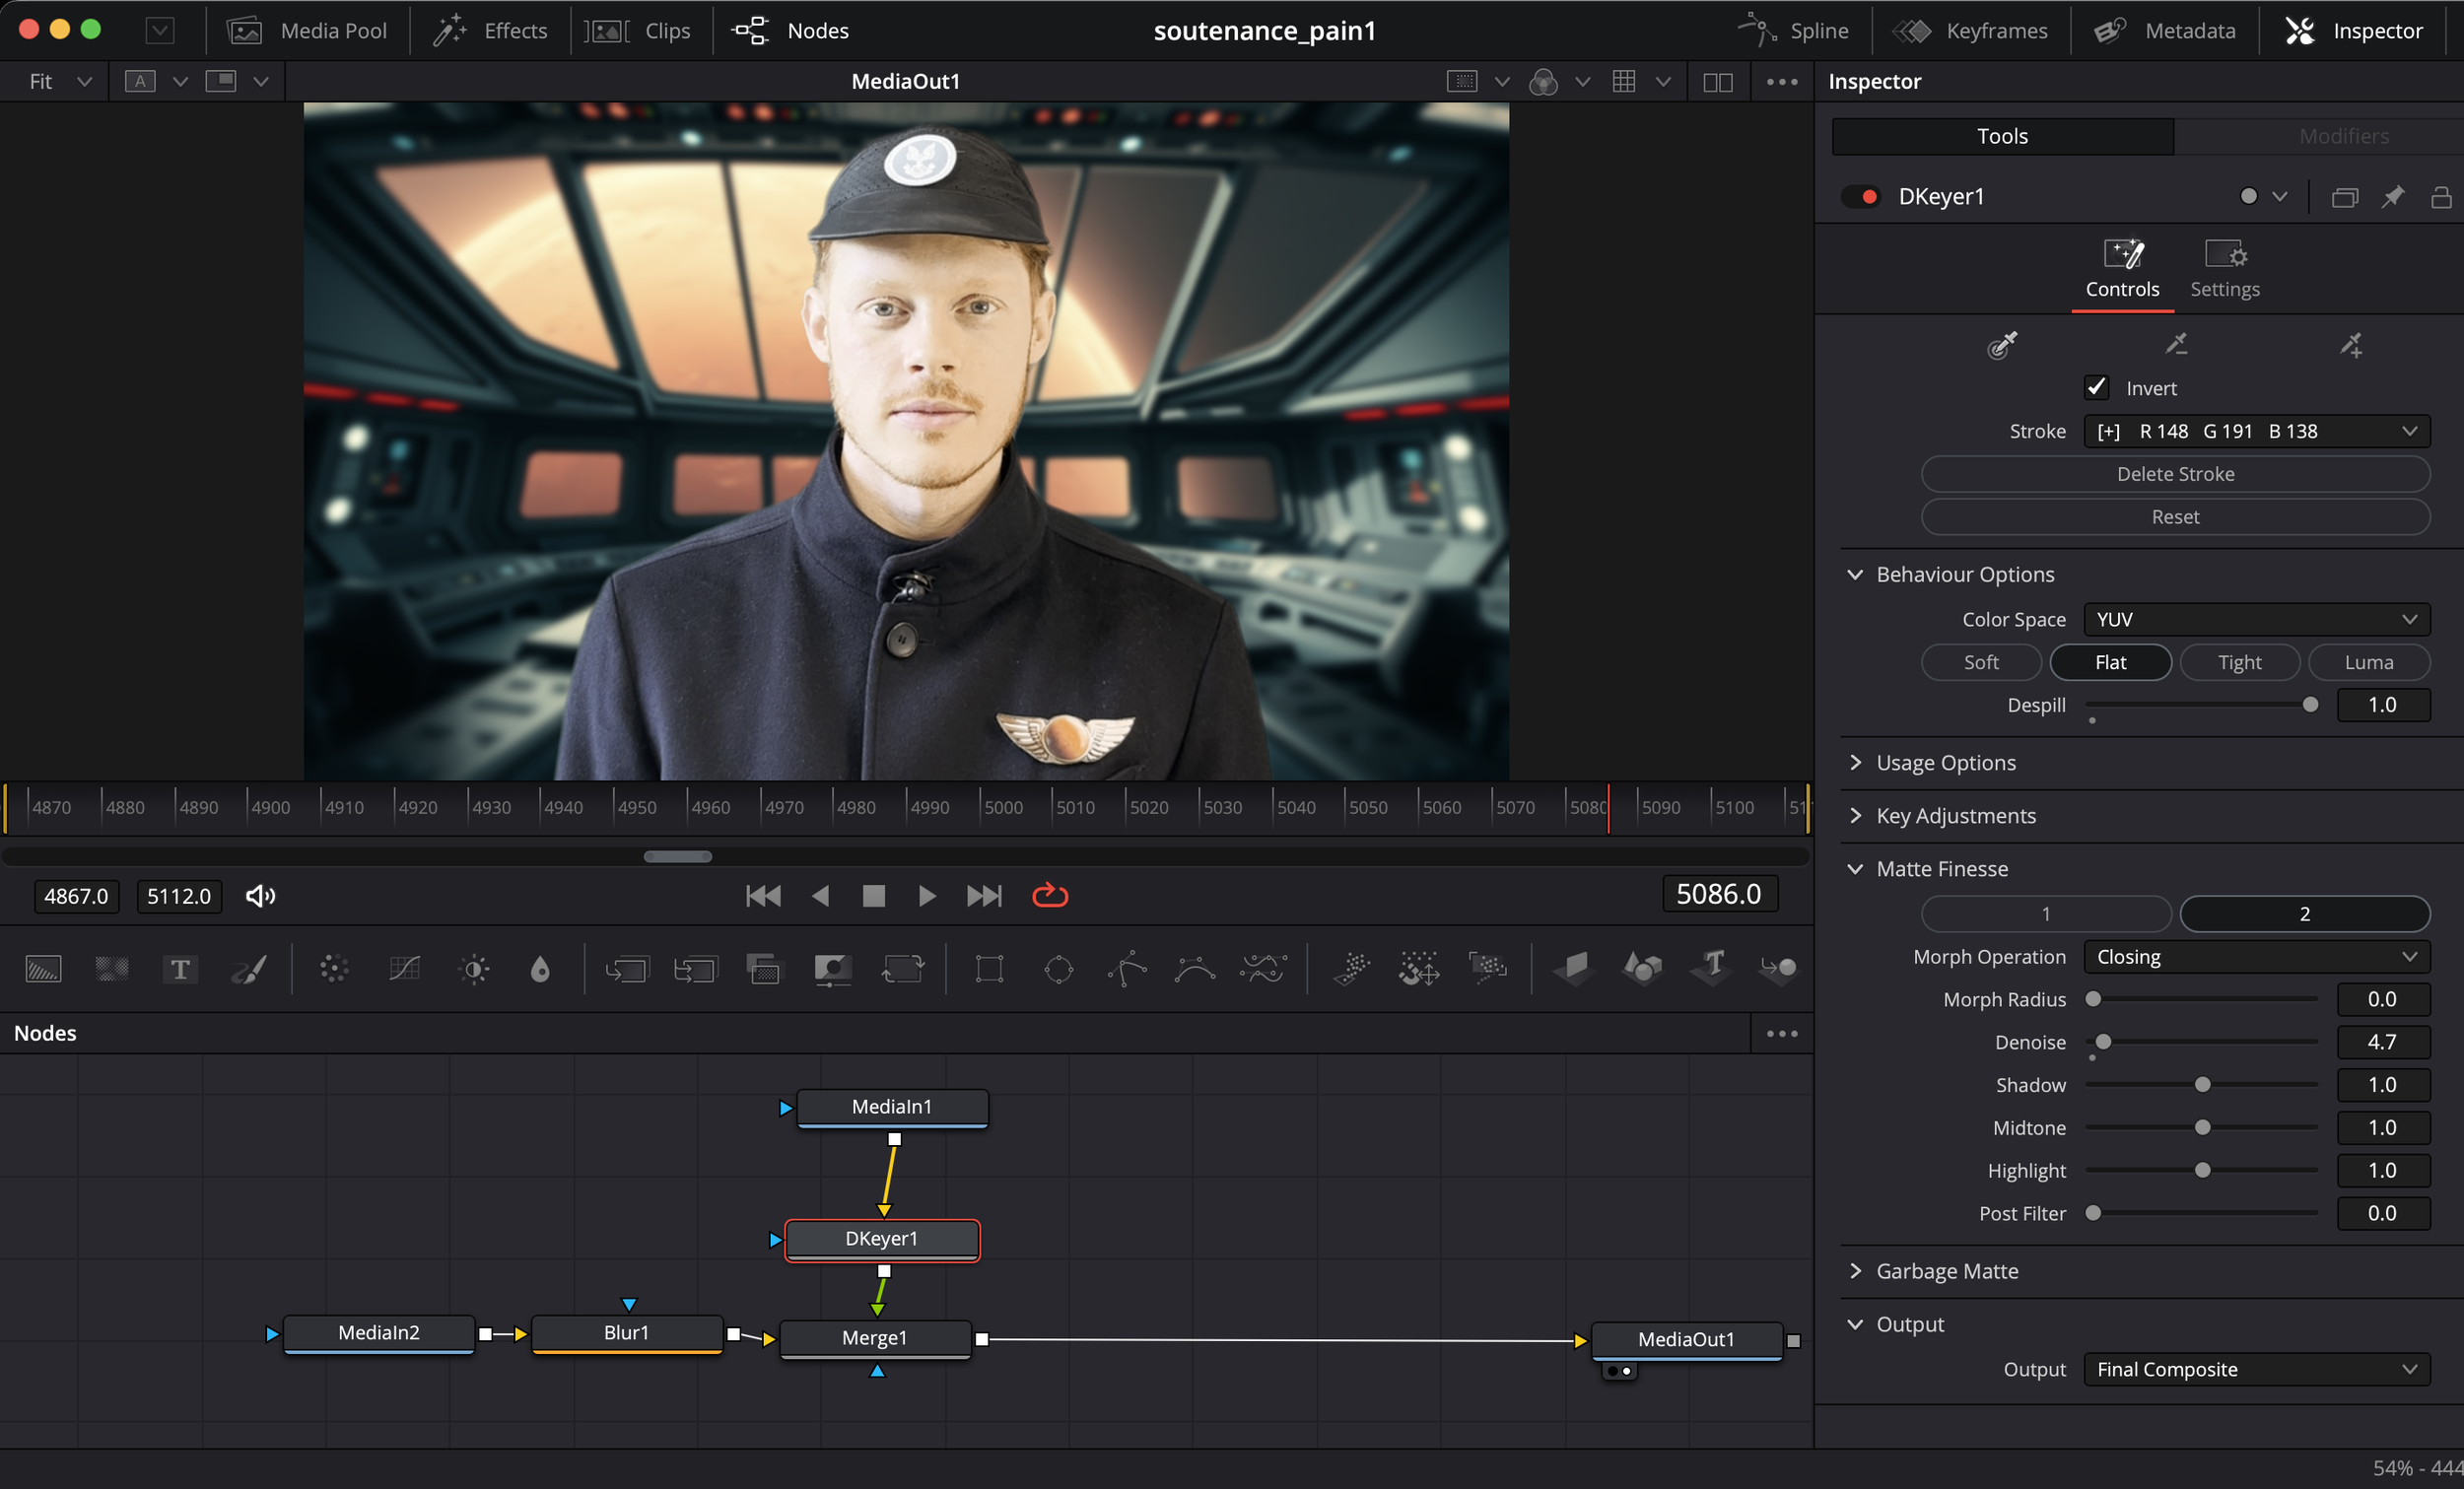Add an Ellipse mask tool
This screenshot has width=2464, height=1489.
coord(1058,968)
